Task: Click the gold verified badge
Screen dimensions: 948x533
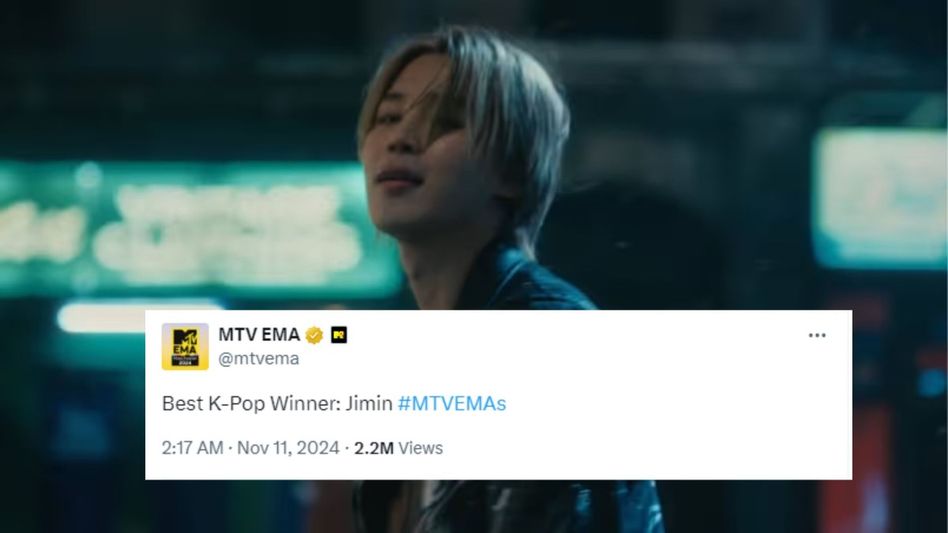Action: pyautogui.click(x=314, y=335)
